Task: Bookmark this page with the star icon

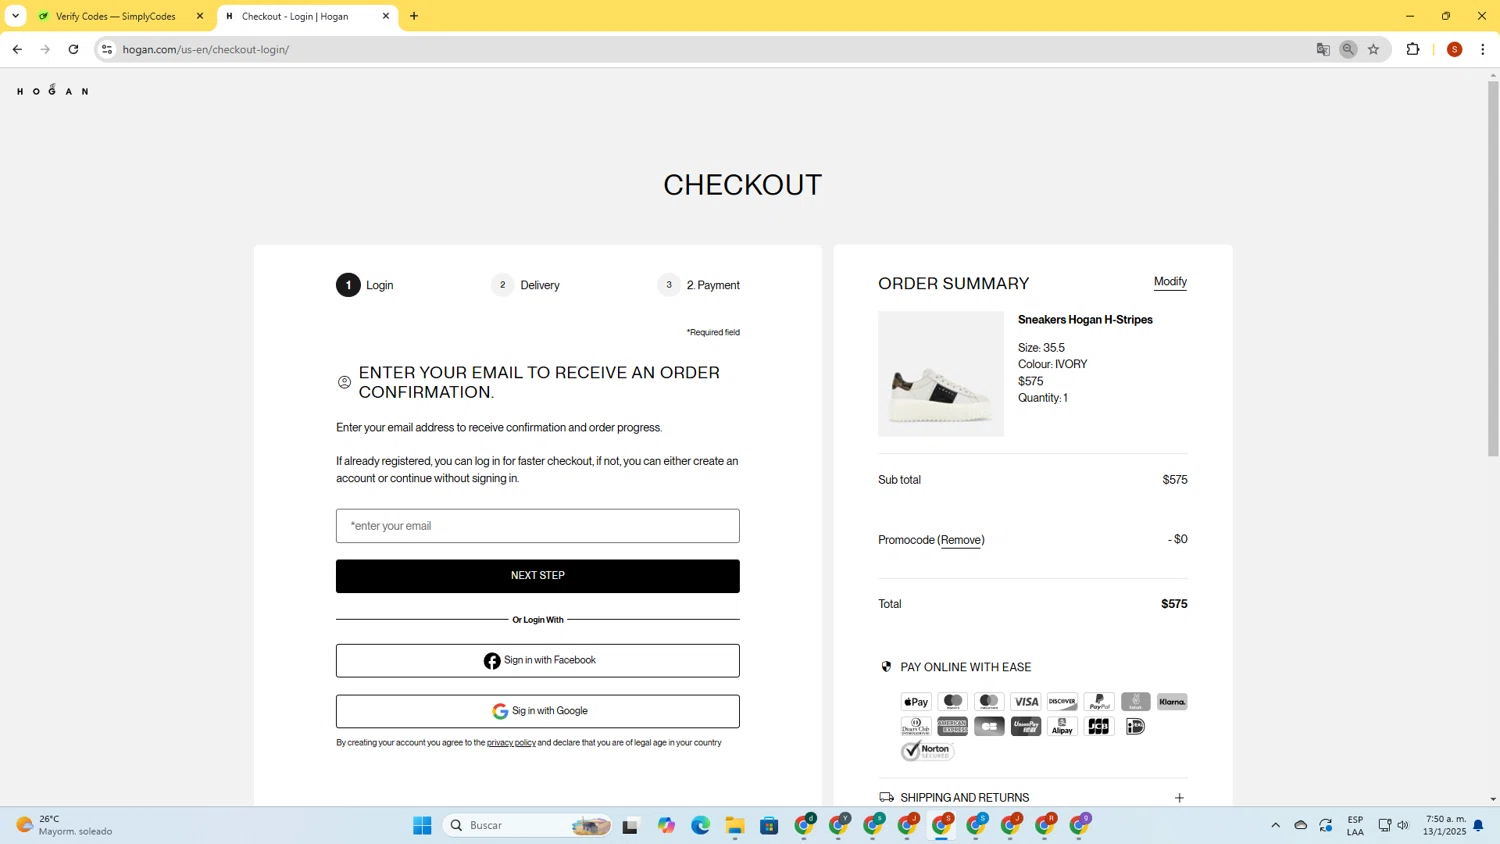Action: (x=1374, y=49)
